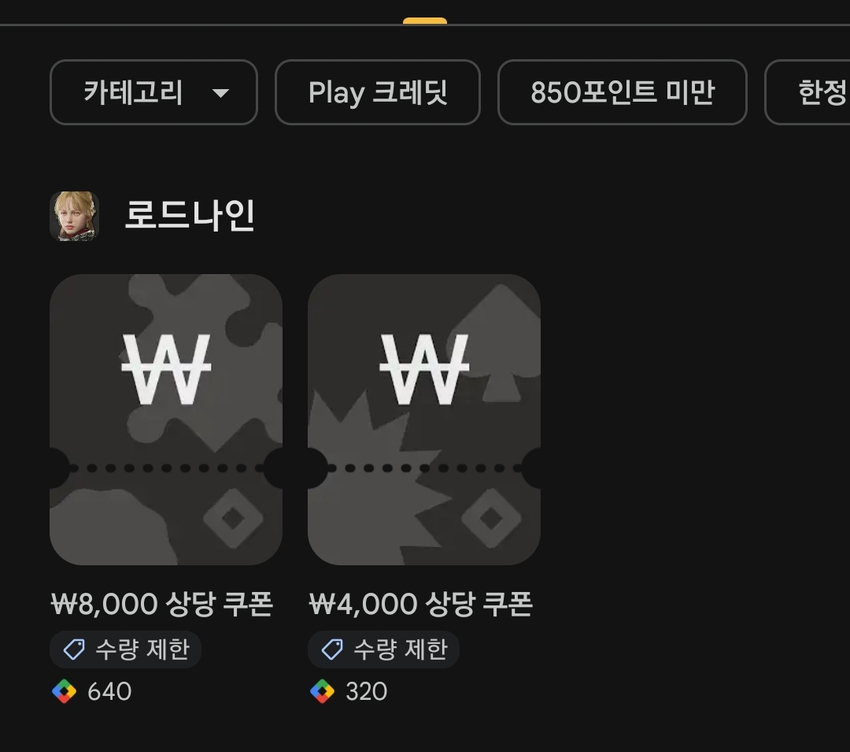Click the won symbol on ₩4,000 coupon

[424, 369]
